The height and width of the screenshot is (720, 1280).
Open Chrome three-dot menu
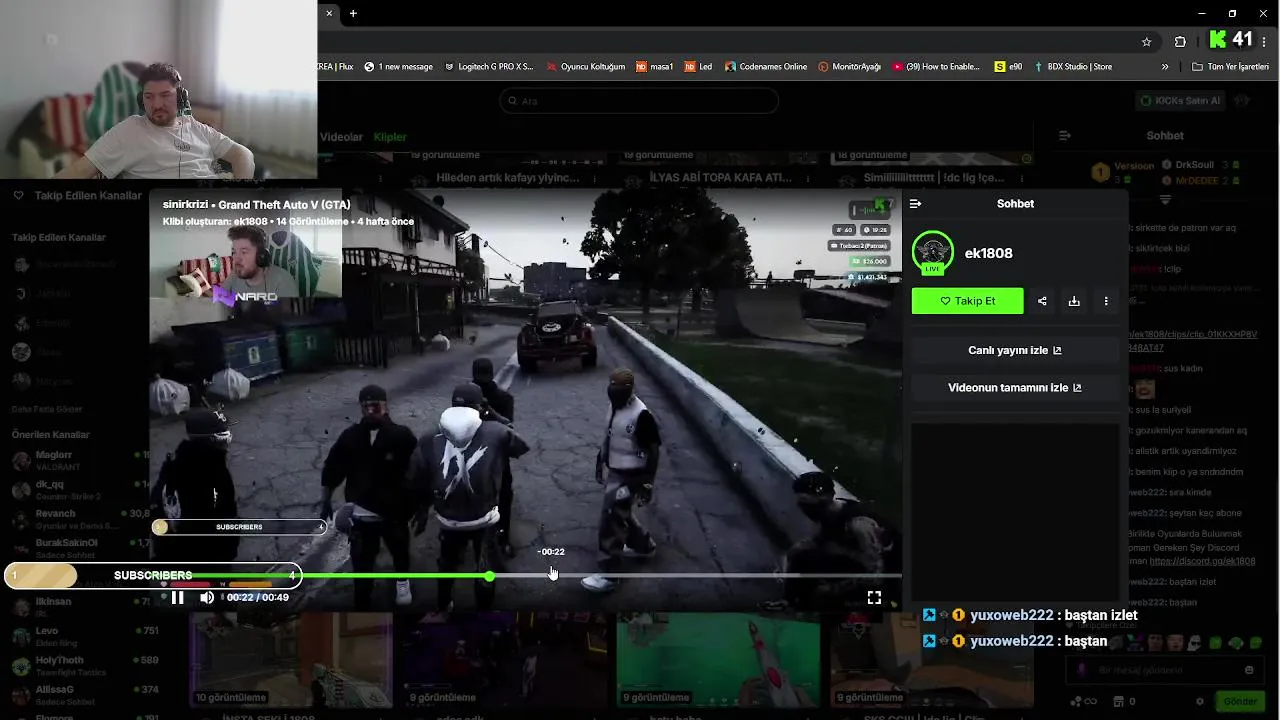[1265, 41]
